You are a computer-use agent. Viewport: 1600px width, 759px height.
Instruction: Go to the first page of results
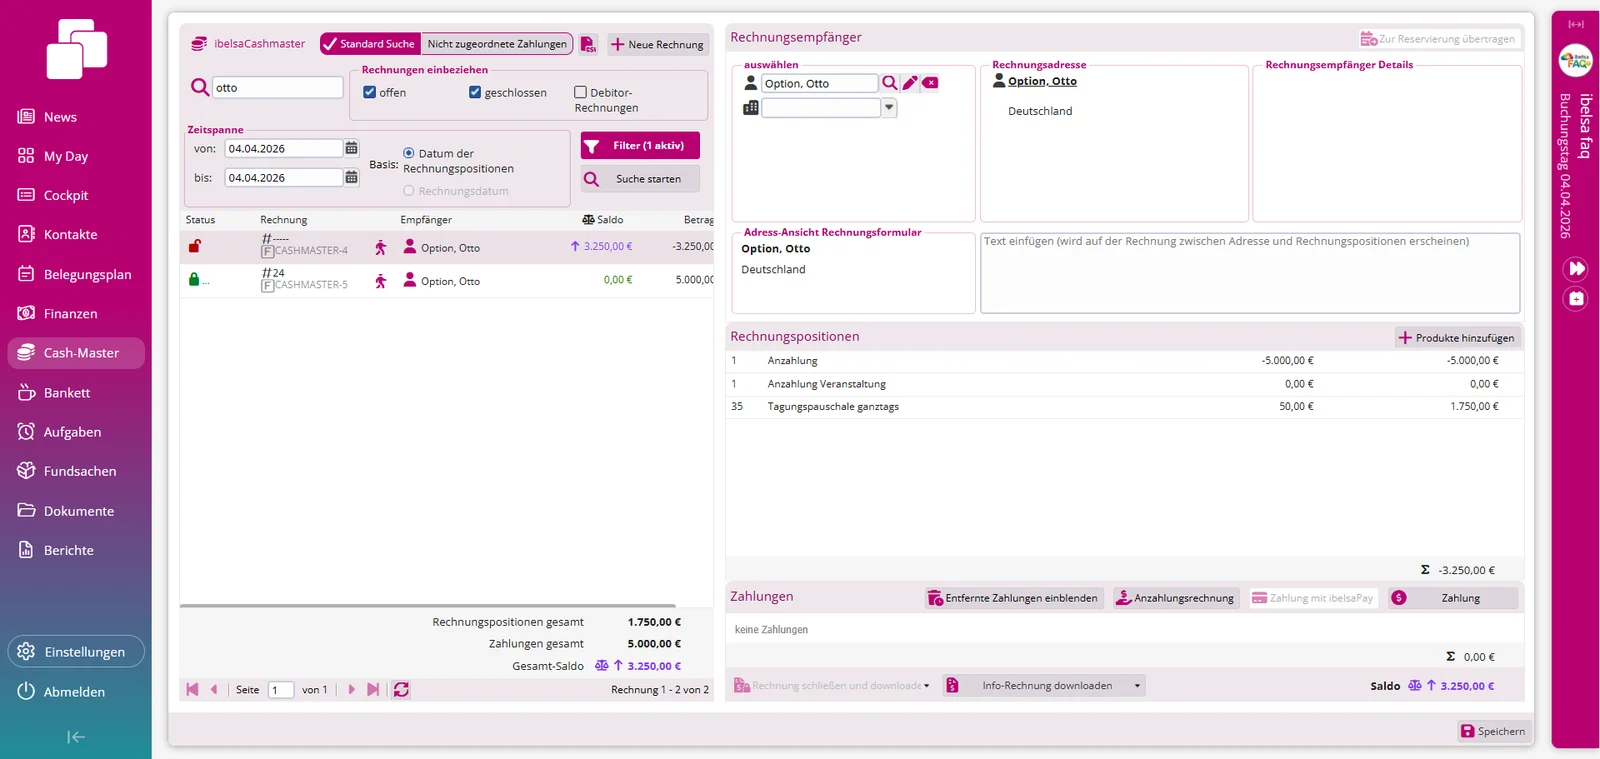192,689
